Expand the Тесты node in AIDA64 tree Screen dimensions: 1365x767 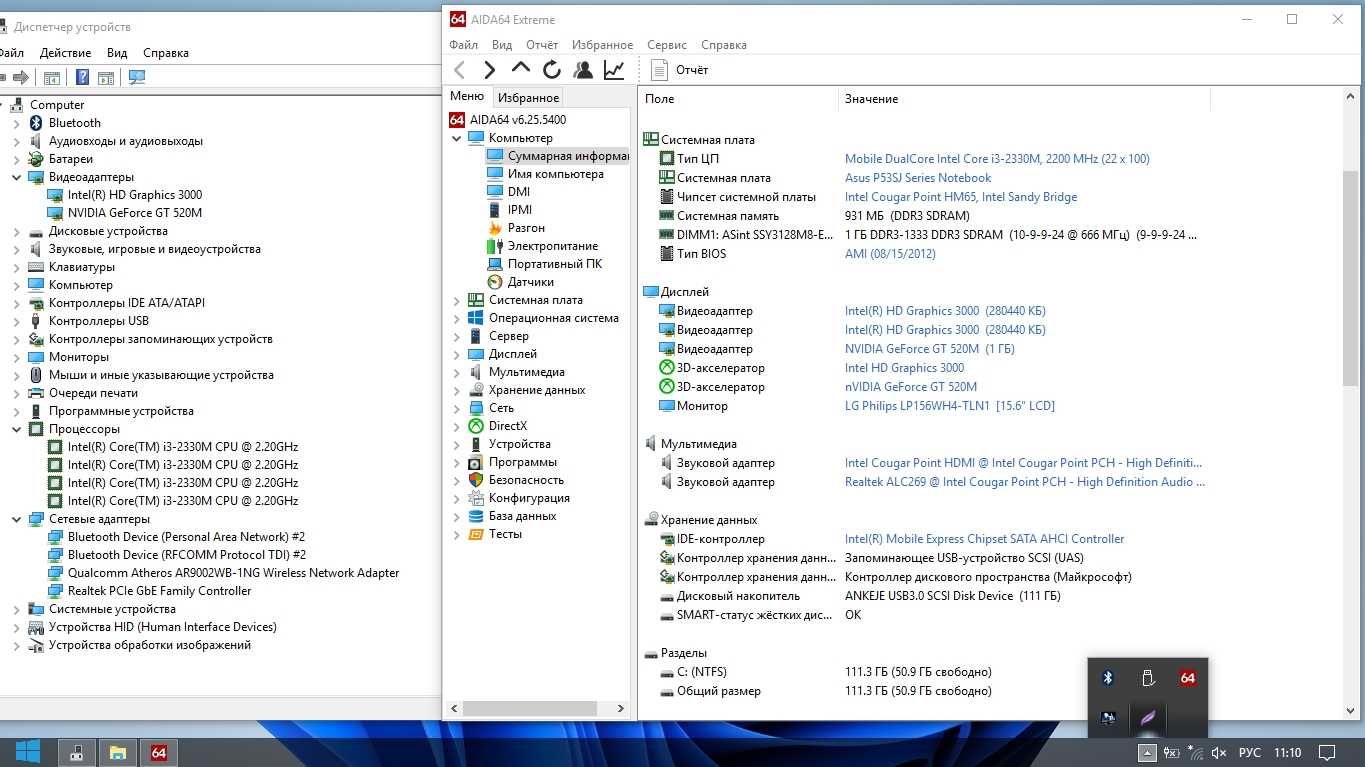(x=457, y=534)
